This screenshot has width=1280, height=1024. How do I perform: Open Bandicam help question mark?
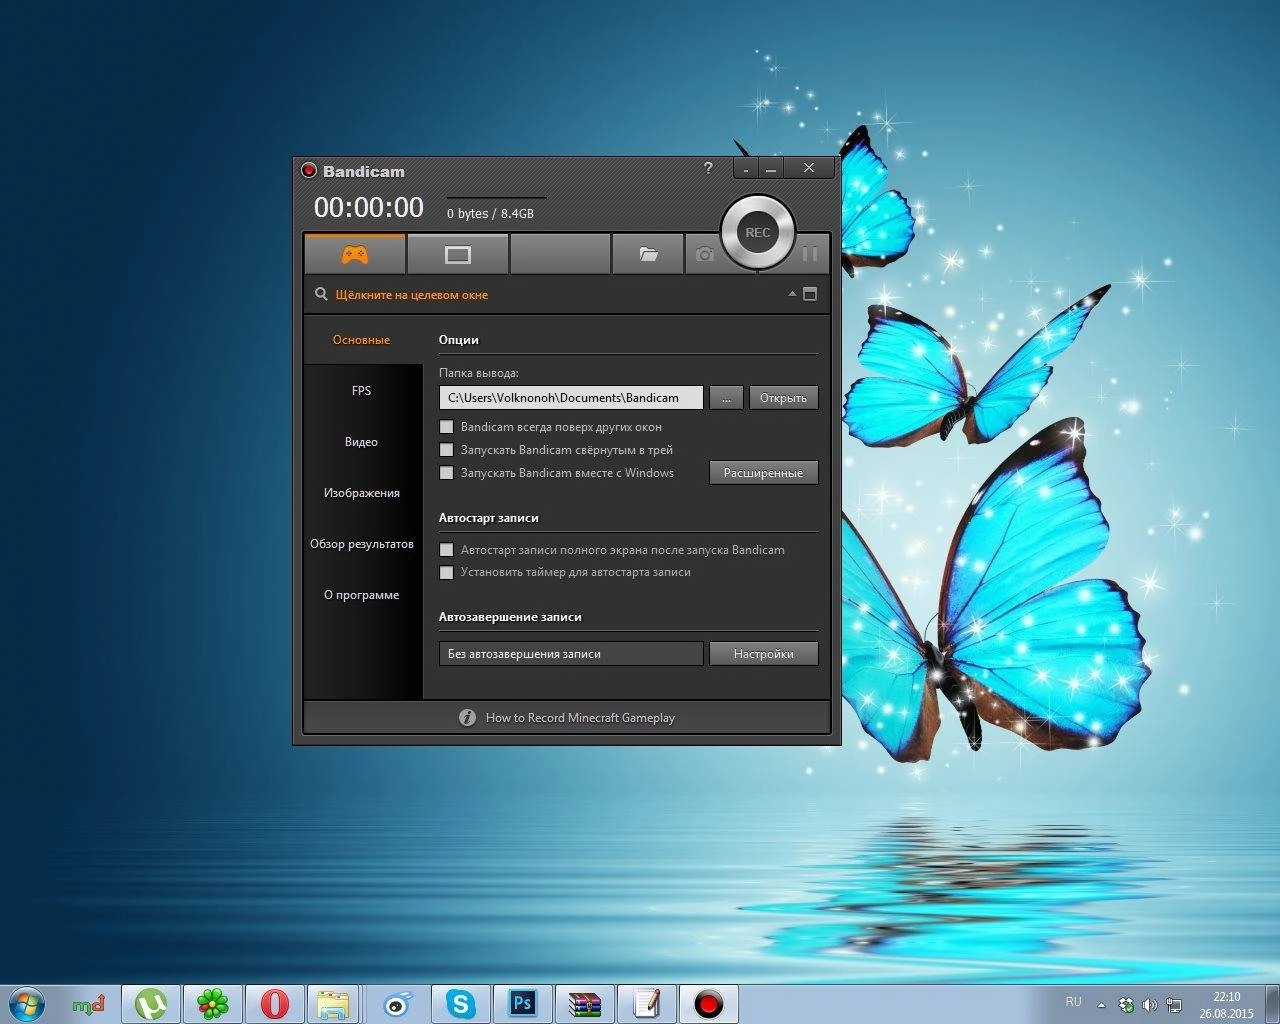click(708, 168)
